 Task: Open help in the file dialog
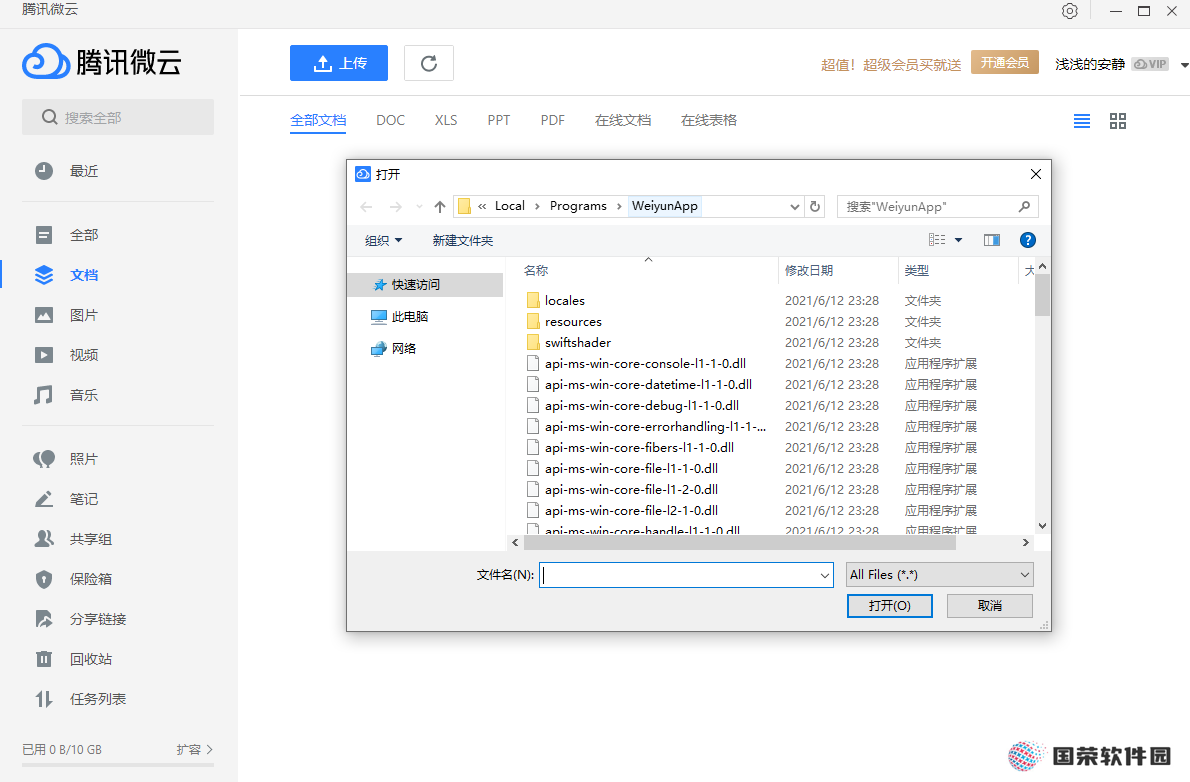(x=1028, y=240)
